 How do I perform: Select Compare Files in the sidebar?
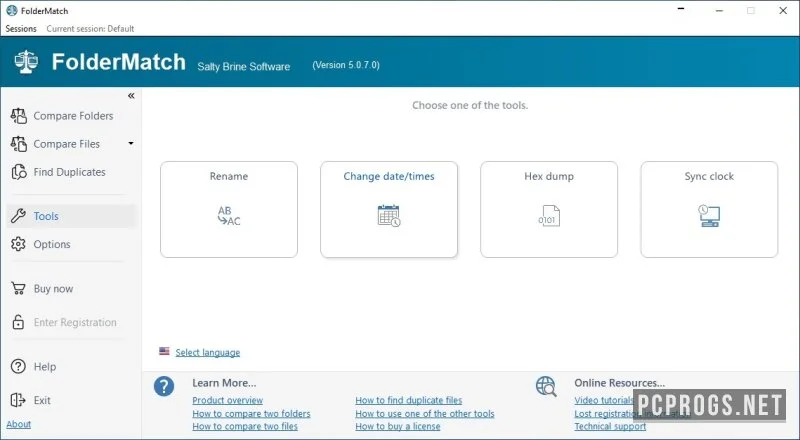pyautogui.click(x=67, y=144)
